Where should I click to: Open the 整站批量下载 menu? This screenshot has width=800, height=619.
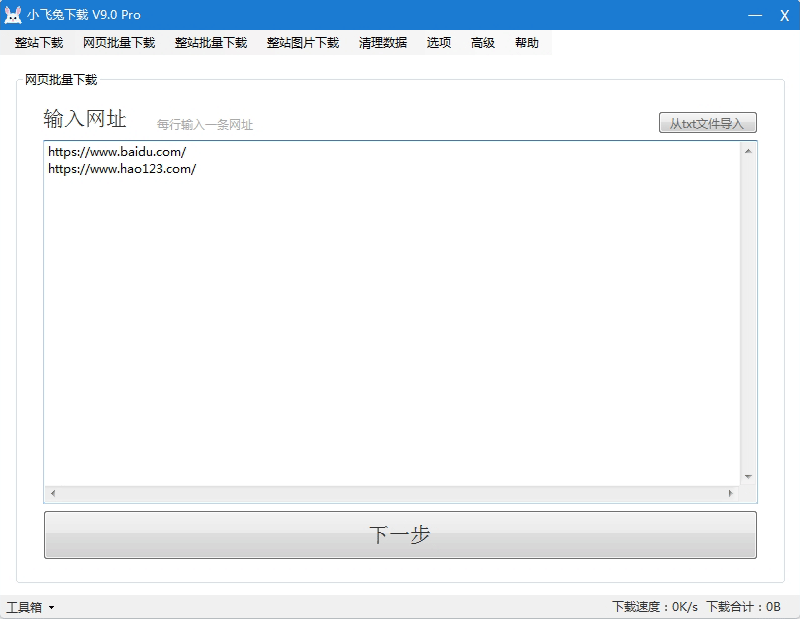[211, 43]
